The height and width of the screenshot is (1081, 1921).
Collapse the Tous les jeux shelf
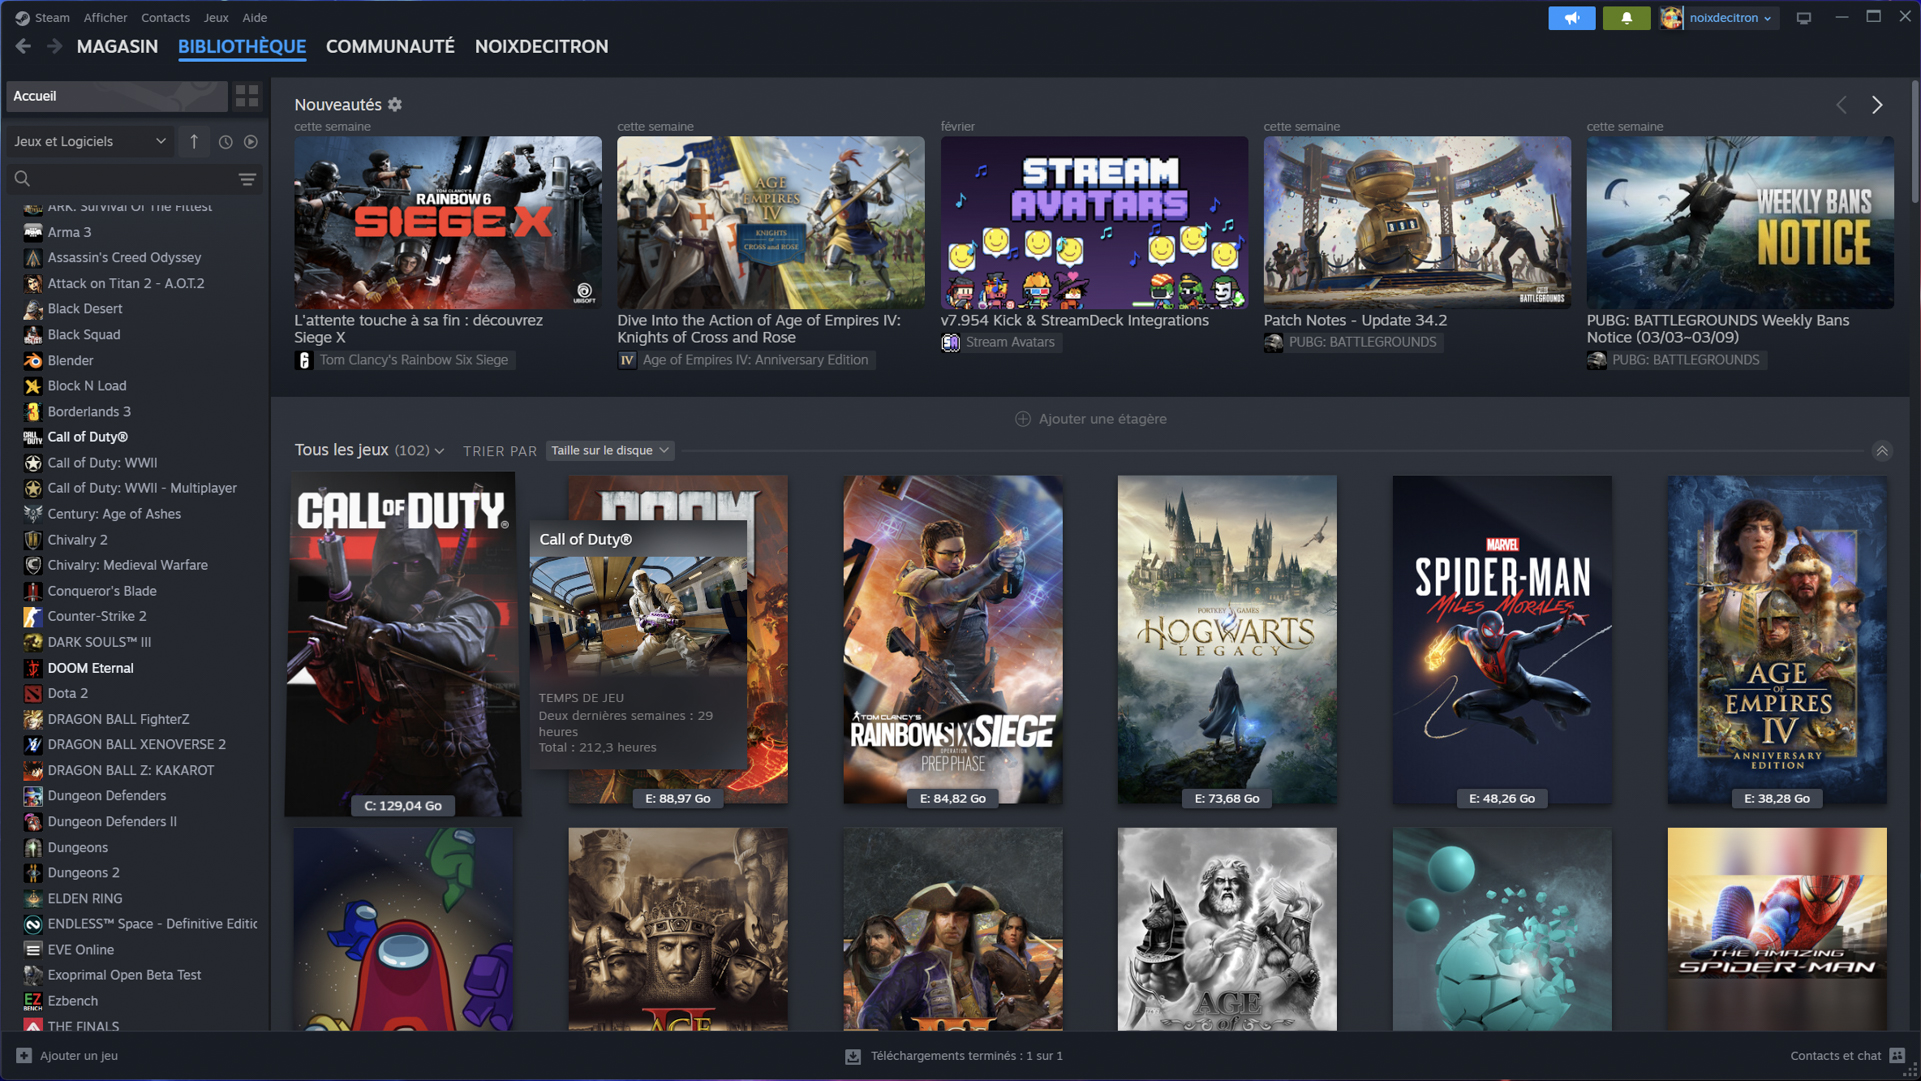click(x=1882, y=451)
